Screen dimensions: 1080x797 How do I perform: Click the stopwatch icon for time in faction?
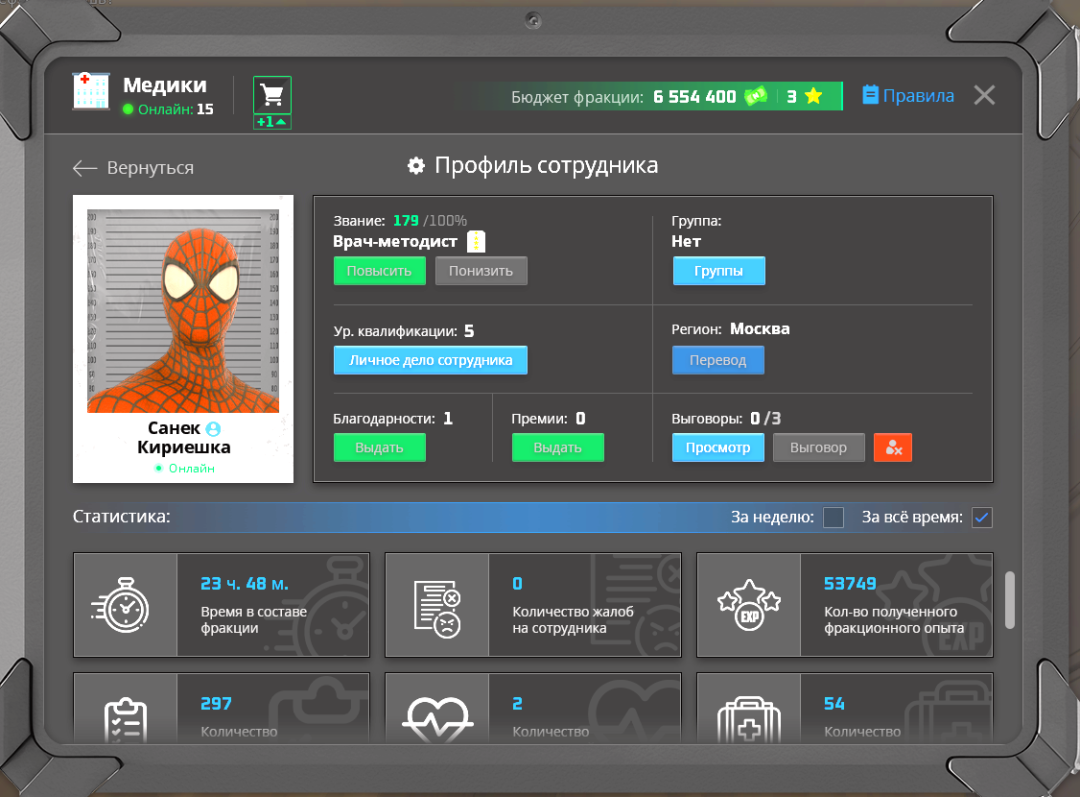point(121,605)
